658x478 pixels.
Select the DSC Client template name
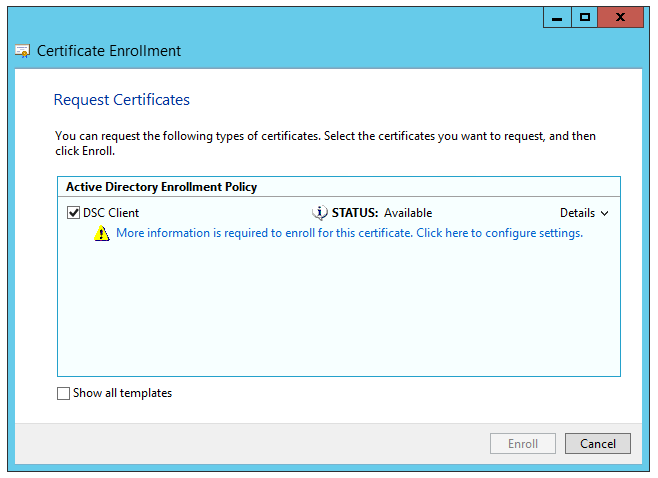(x=111, y=213)
